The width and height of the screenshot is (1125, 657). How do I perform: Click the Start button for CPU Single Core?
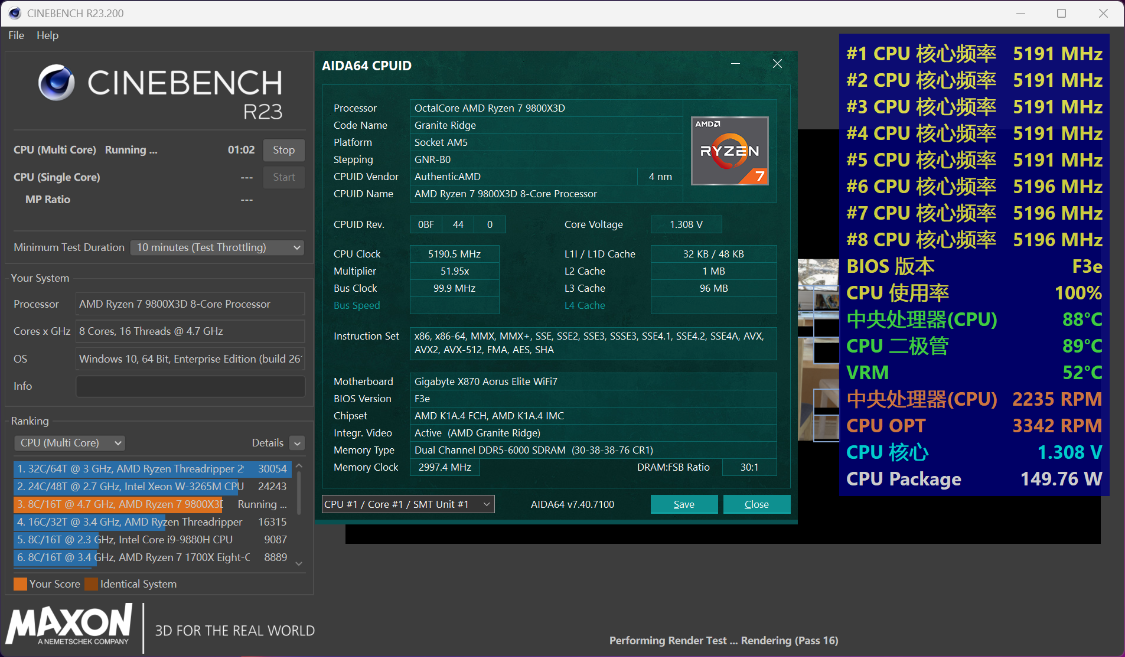(x=283, y=177)
